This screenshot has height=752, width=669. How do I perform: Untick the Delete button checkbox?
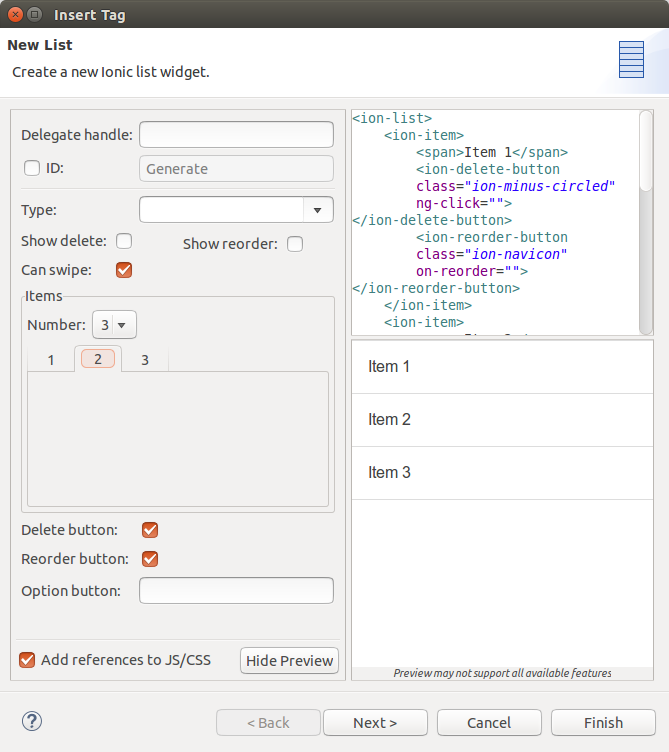[x=150, y=530]
